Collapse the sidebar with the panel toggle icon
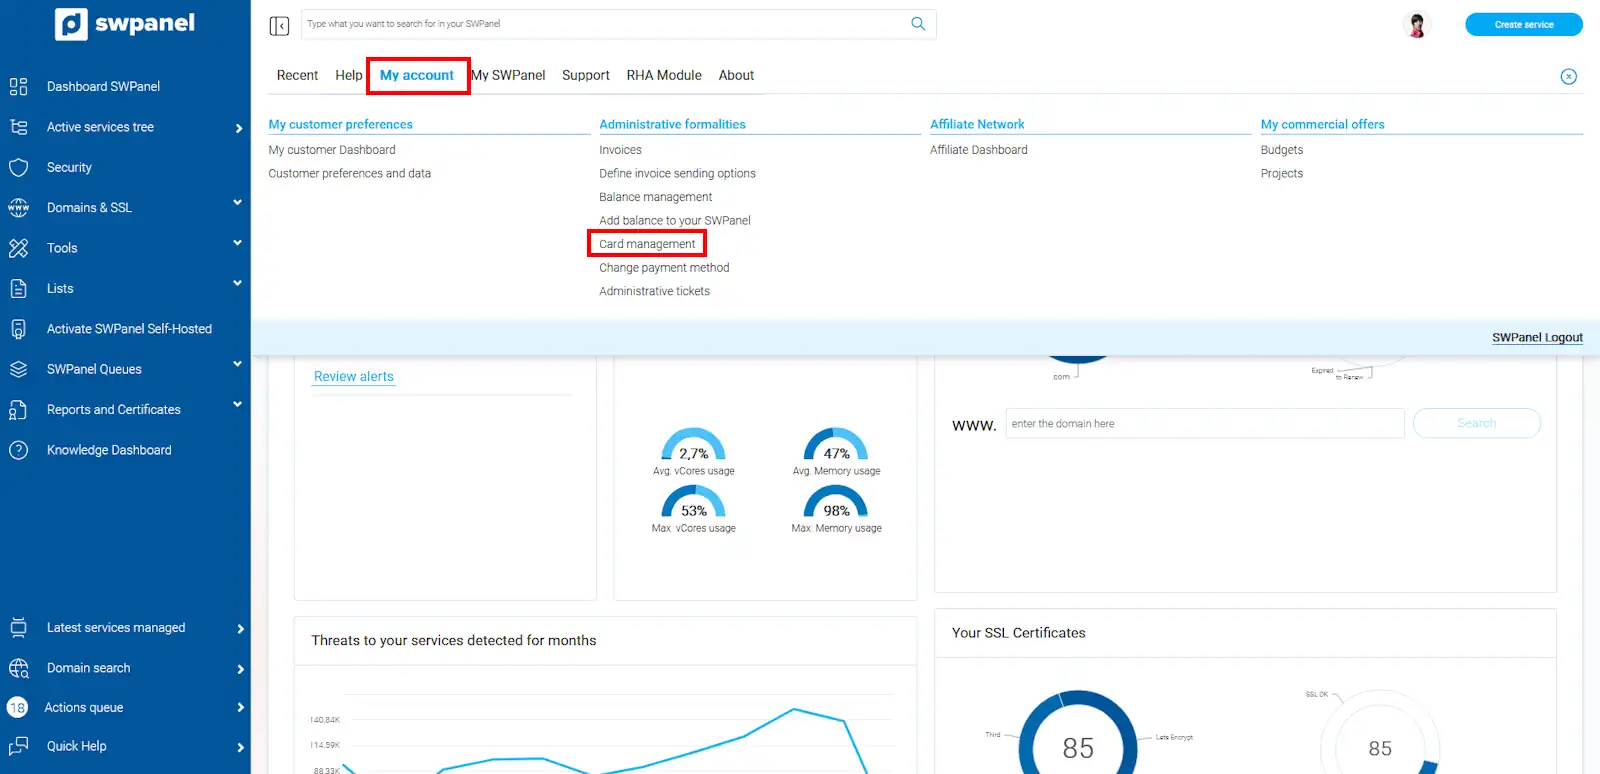The width and height of the screenshot is (1600, 774). 279,26
